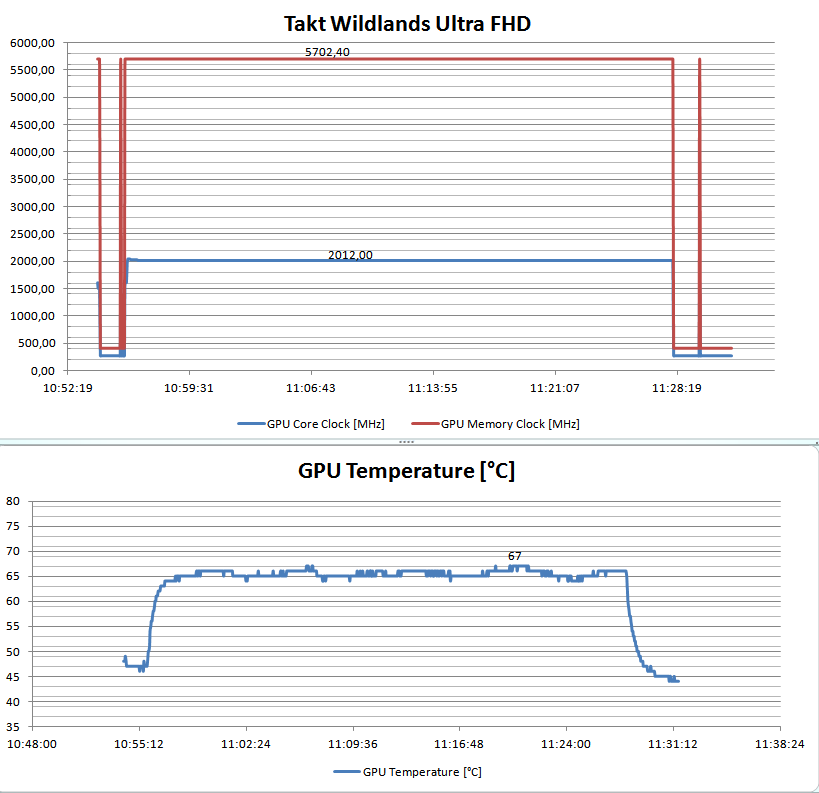This screenshot has height=793, width=819.
Task: Click the 2012,00 data label
Action: pyautogui.click(x=350, y=255)
